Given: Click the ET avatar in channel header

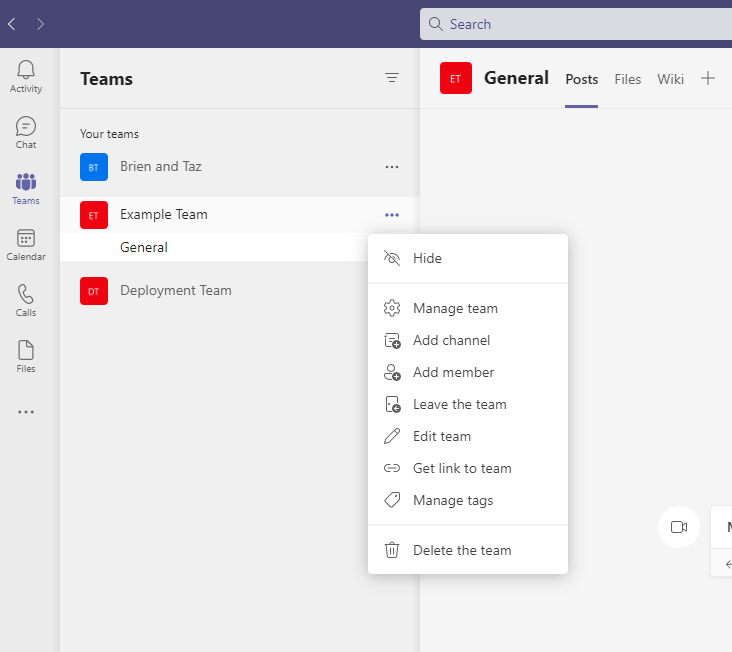Looking at the screenshot, I should coord(456,78).
